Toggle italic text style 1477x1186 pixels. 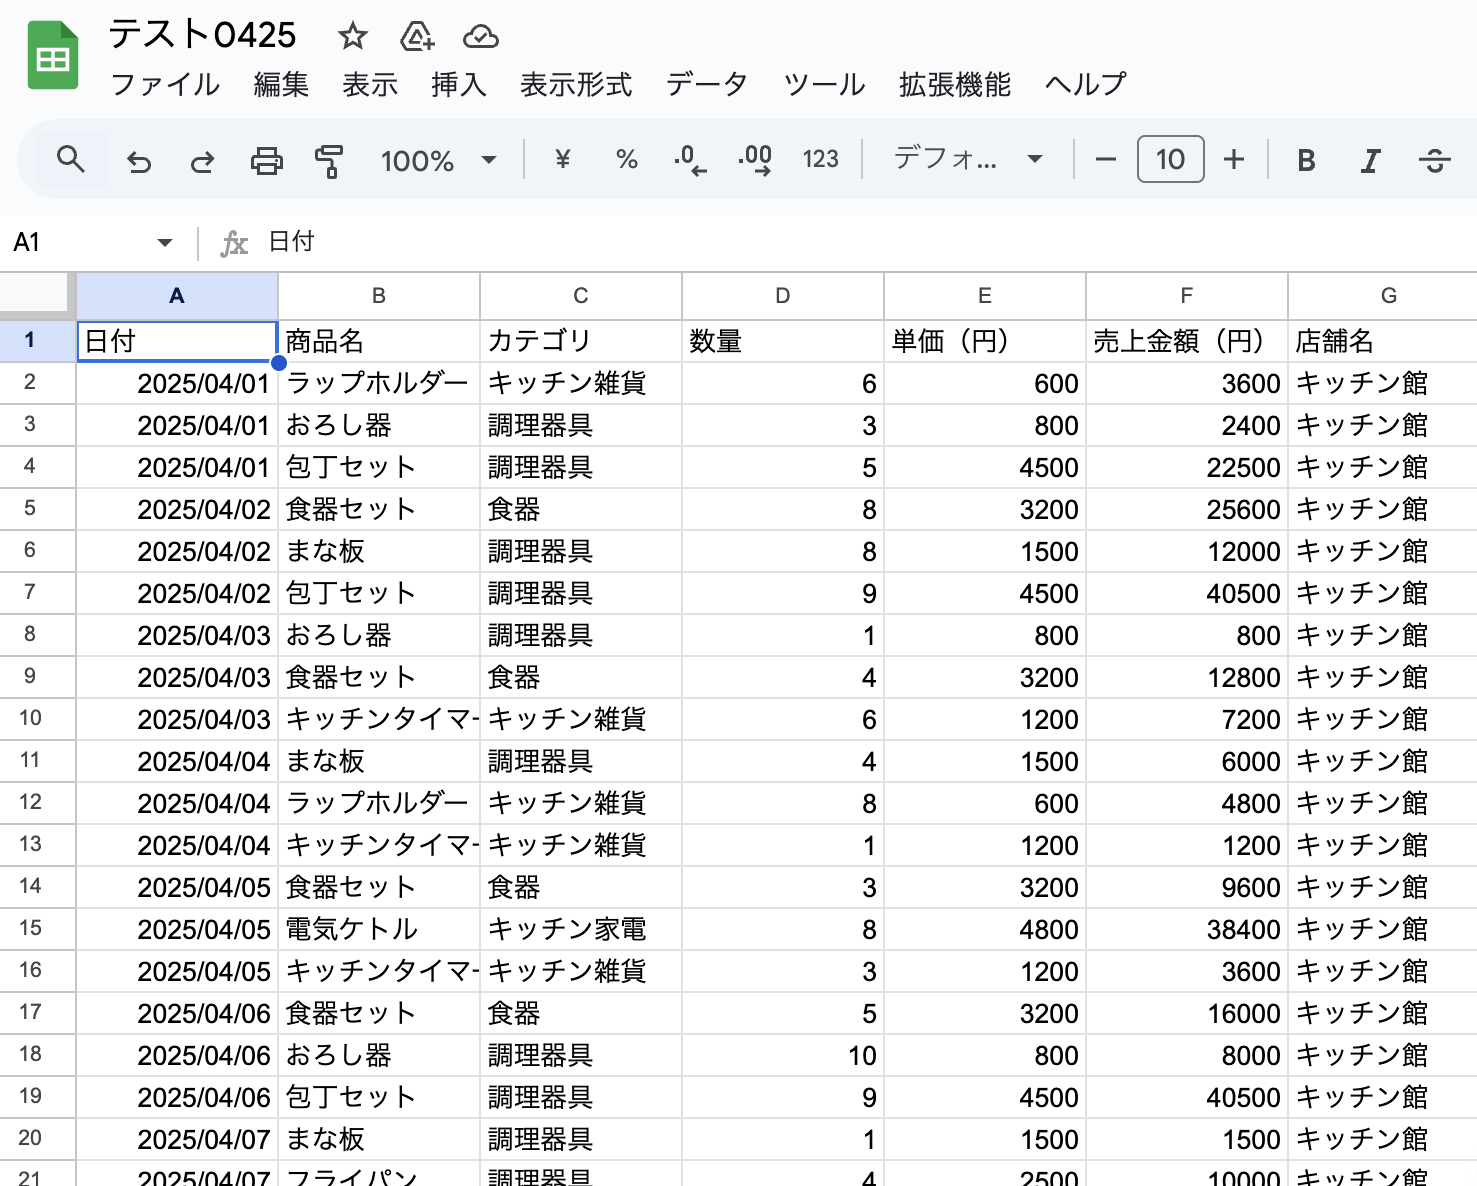tap(1370, 161)
